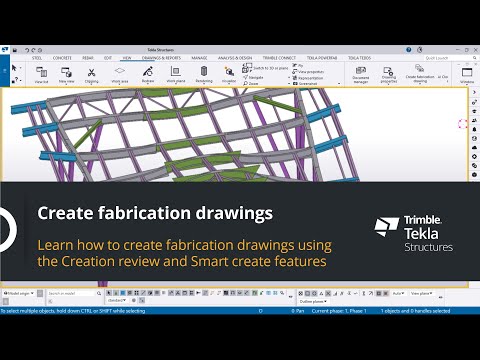Click the Quick Launch search field
Screen dimensions: 480x360
(x=451, y=58)
